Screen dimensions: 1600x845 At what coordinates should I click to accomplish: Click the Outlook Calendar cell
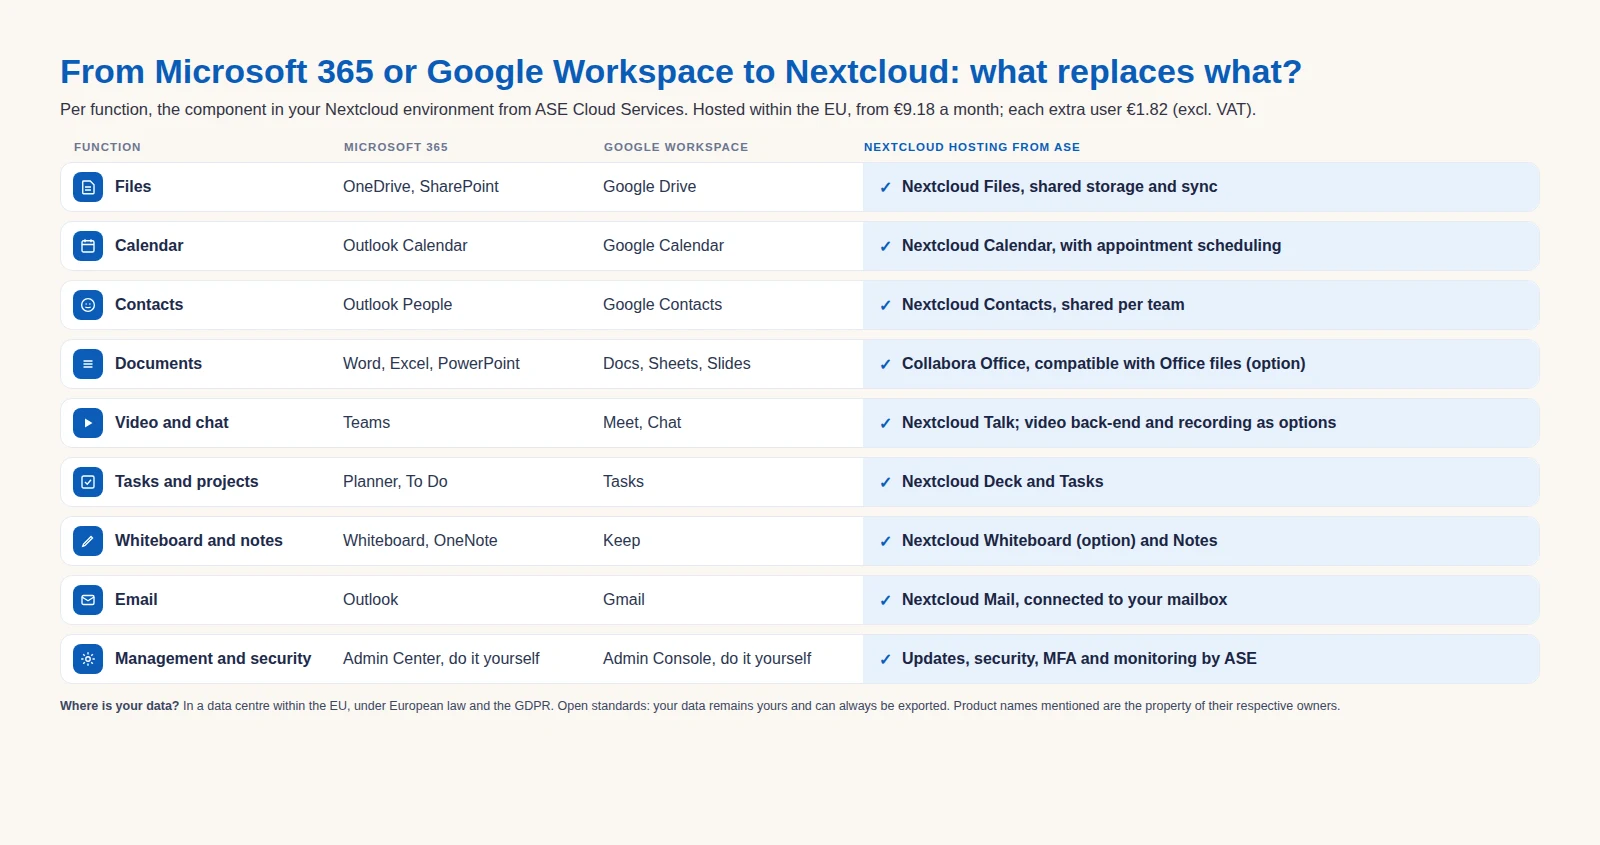click(x=405, y=246)
